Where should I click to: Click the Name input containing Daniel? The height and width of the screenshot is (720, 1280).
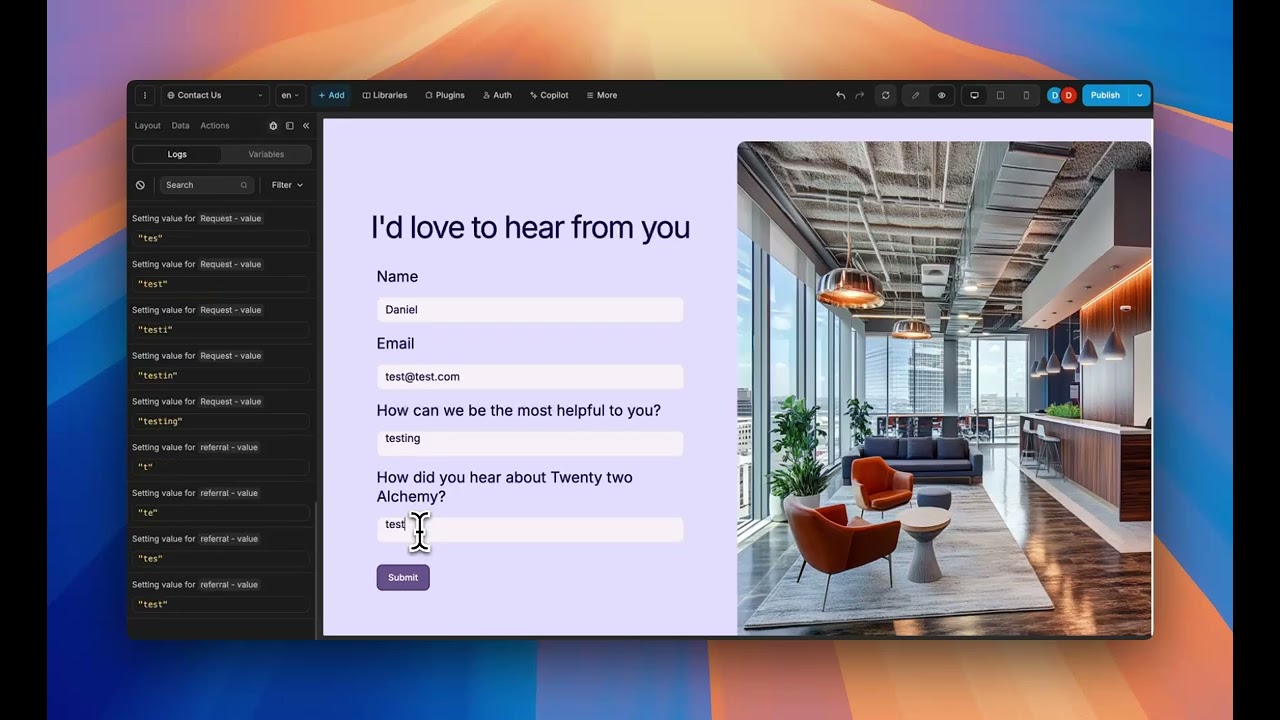(x=530, y=310)
